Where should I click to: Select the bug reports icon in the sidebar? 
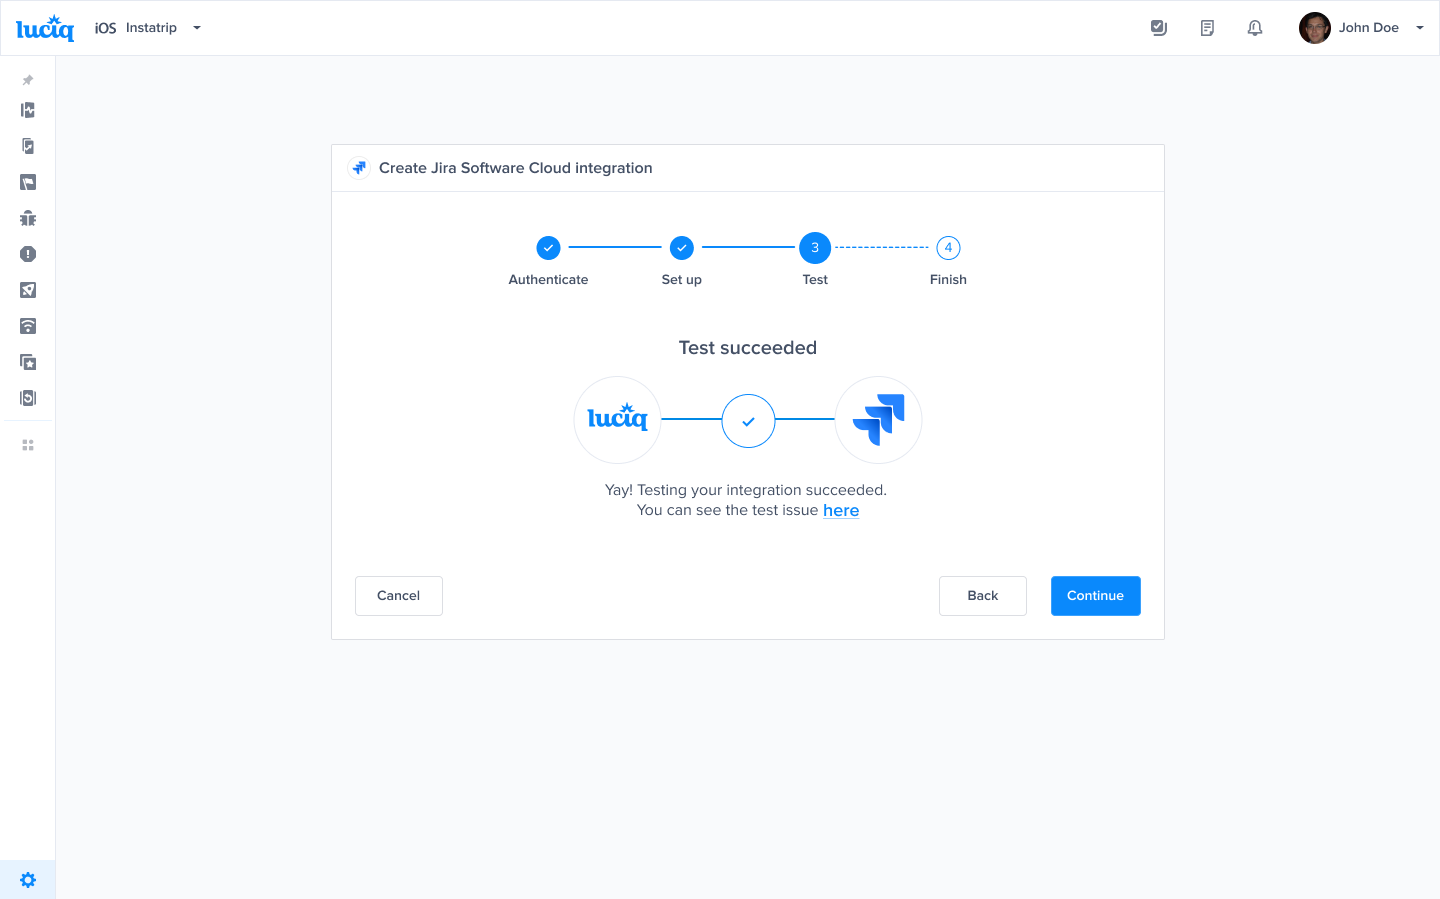[28, 218]
